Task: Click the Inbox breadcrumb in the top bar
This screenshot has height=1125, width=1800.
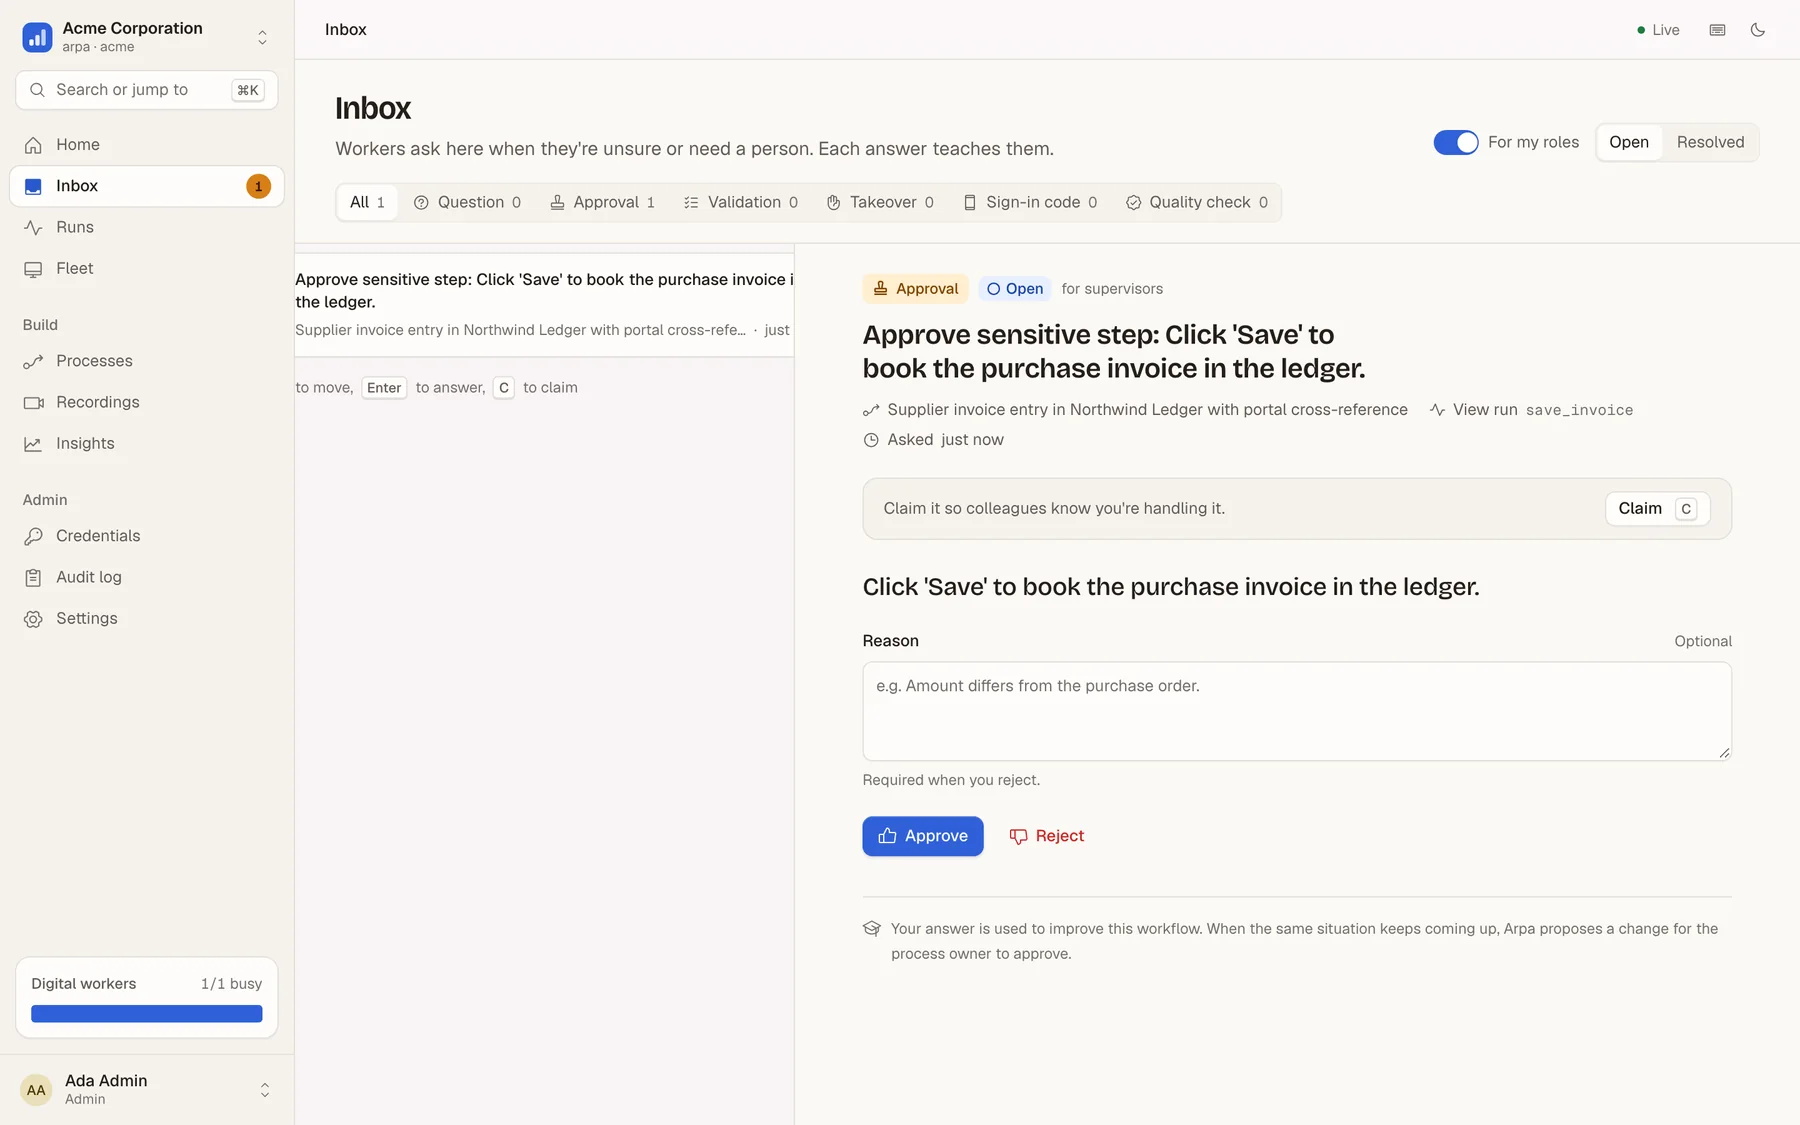Action: (x=346, y=30)
